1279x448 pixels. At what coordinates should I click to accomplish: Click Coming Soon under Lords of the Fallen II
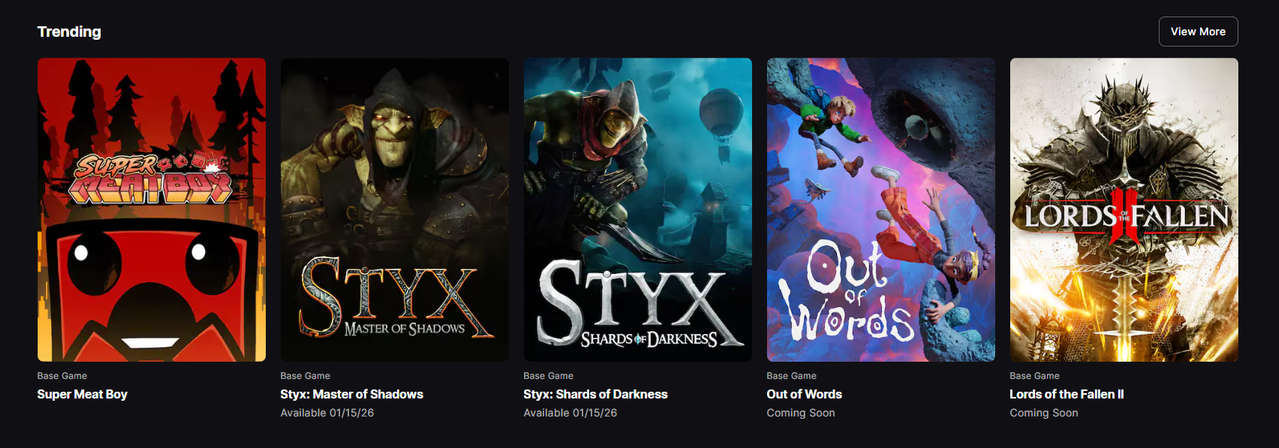pos(1044,413)
